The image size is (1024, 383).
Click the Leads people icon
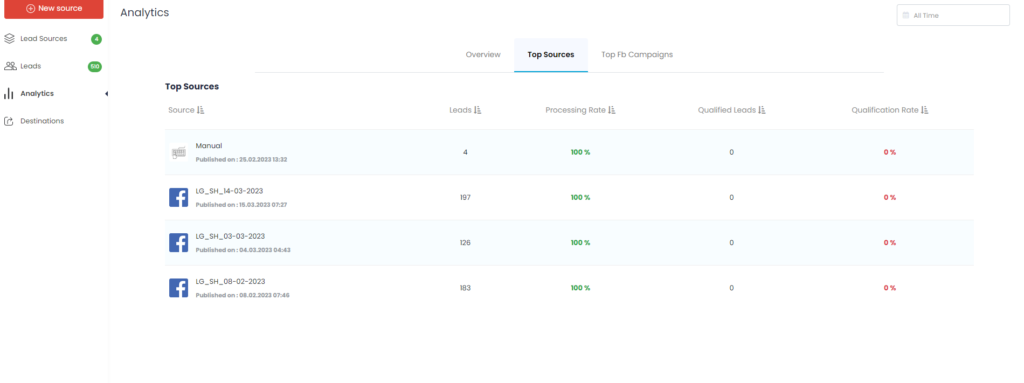(x=10, y=66)
